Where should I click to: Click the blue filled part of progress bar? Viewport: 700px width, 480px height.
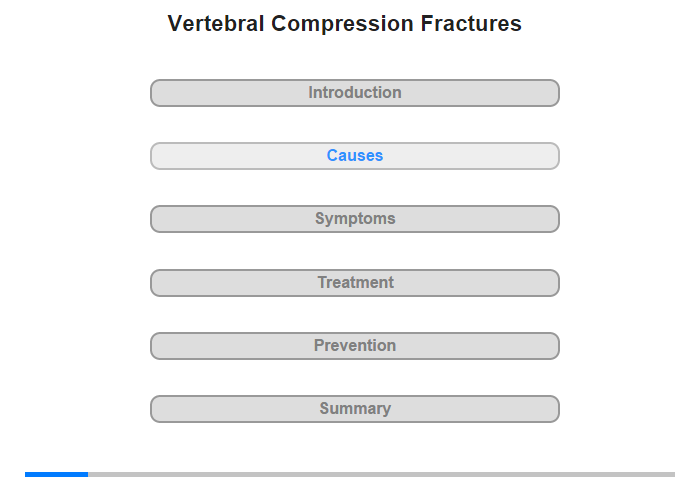[56, 474]
